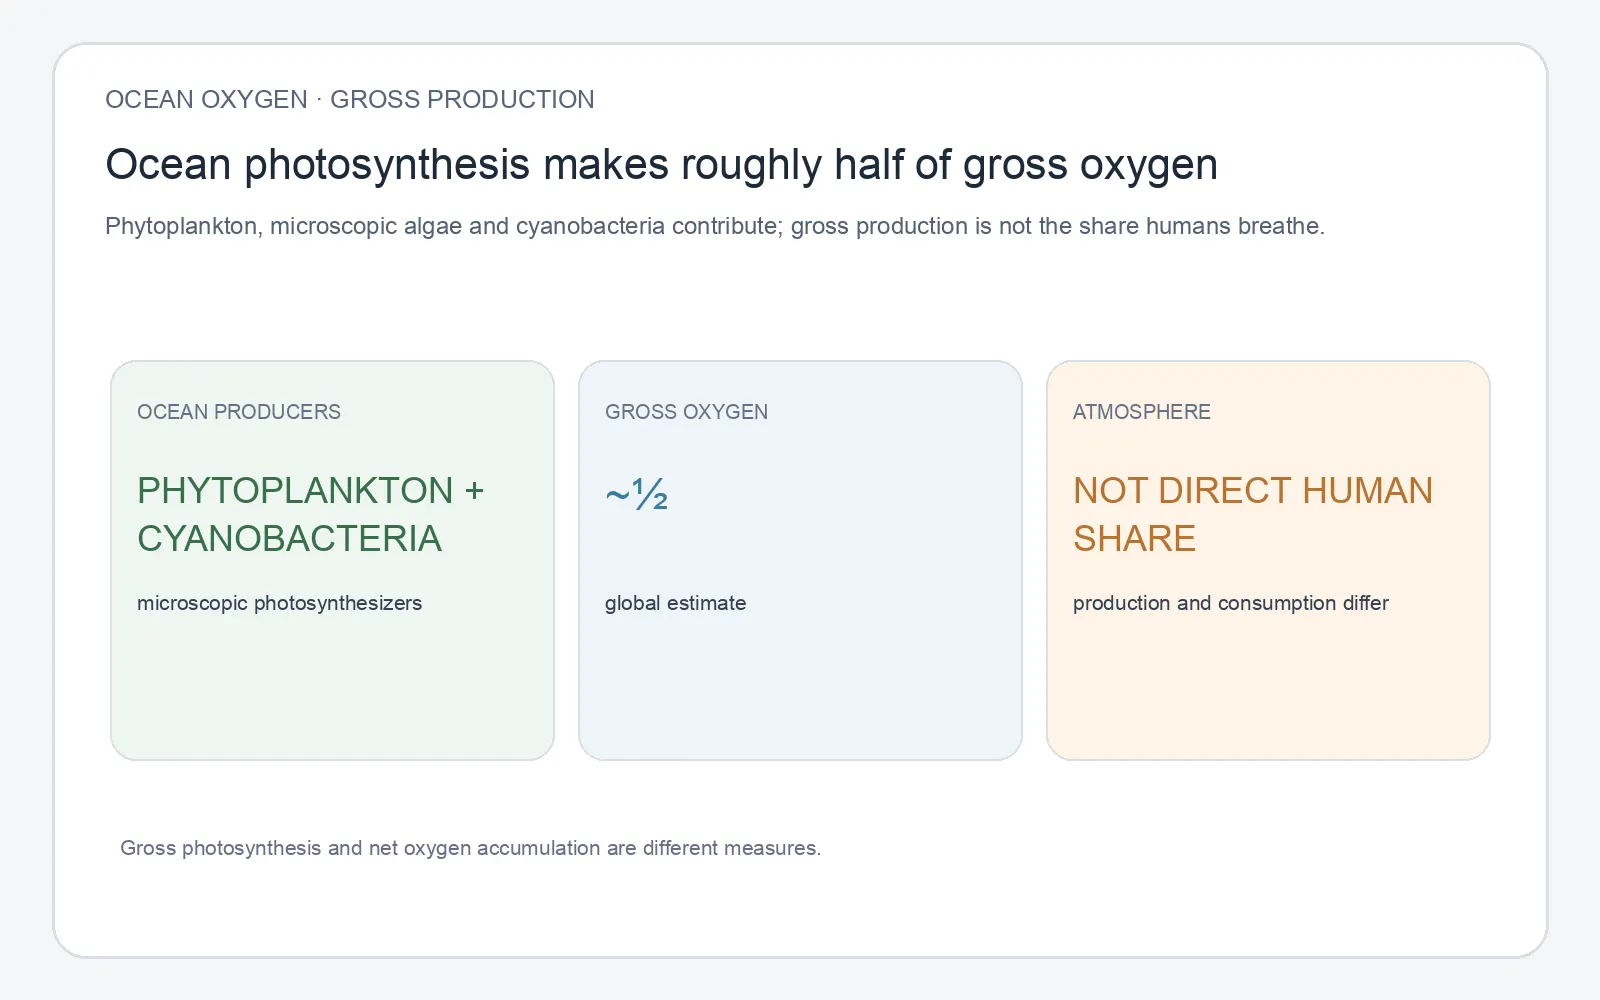The height and width of the screenshot is (1000, 1600).
Task: Select the '~½' value
Action: [x=636, y=494]
